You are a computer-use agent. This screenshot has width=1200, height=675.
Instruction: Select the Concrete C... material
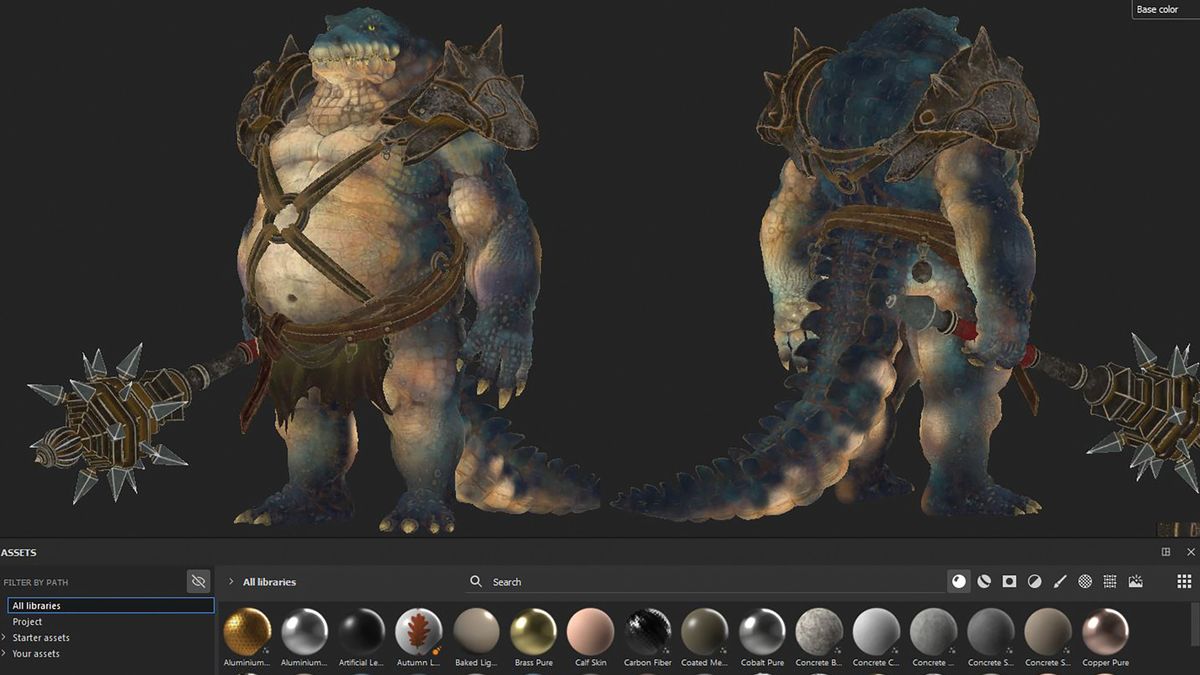tap(877, 637)
